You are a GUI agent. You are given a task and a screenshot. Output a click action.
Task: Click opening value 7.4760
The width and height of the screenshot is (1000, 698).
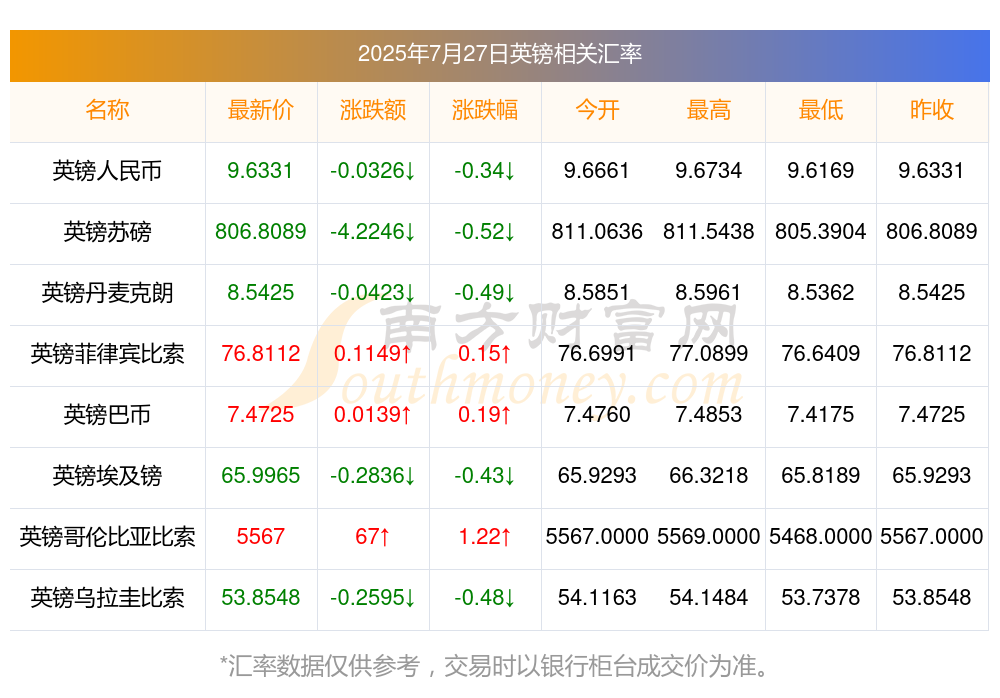[597, 414]
